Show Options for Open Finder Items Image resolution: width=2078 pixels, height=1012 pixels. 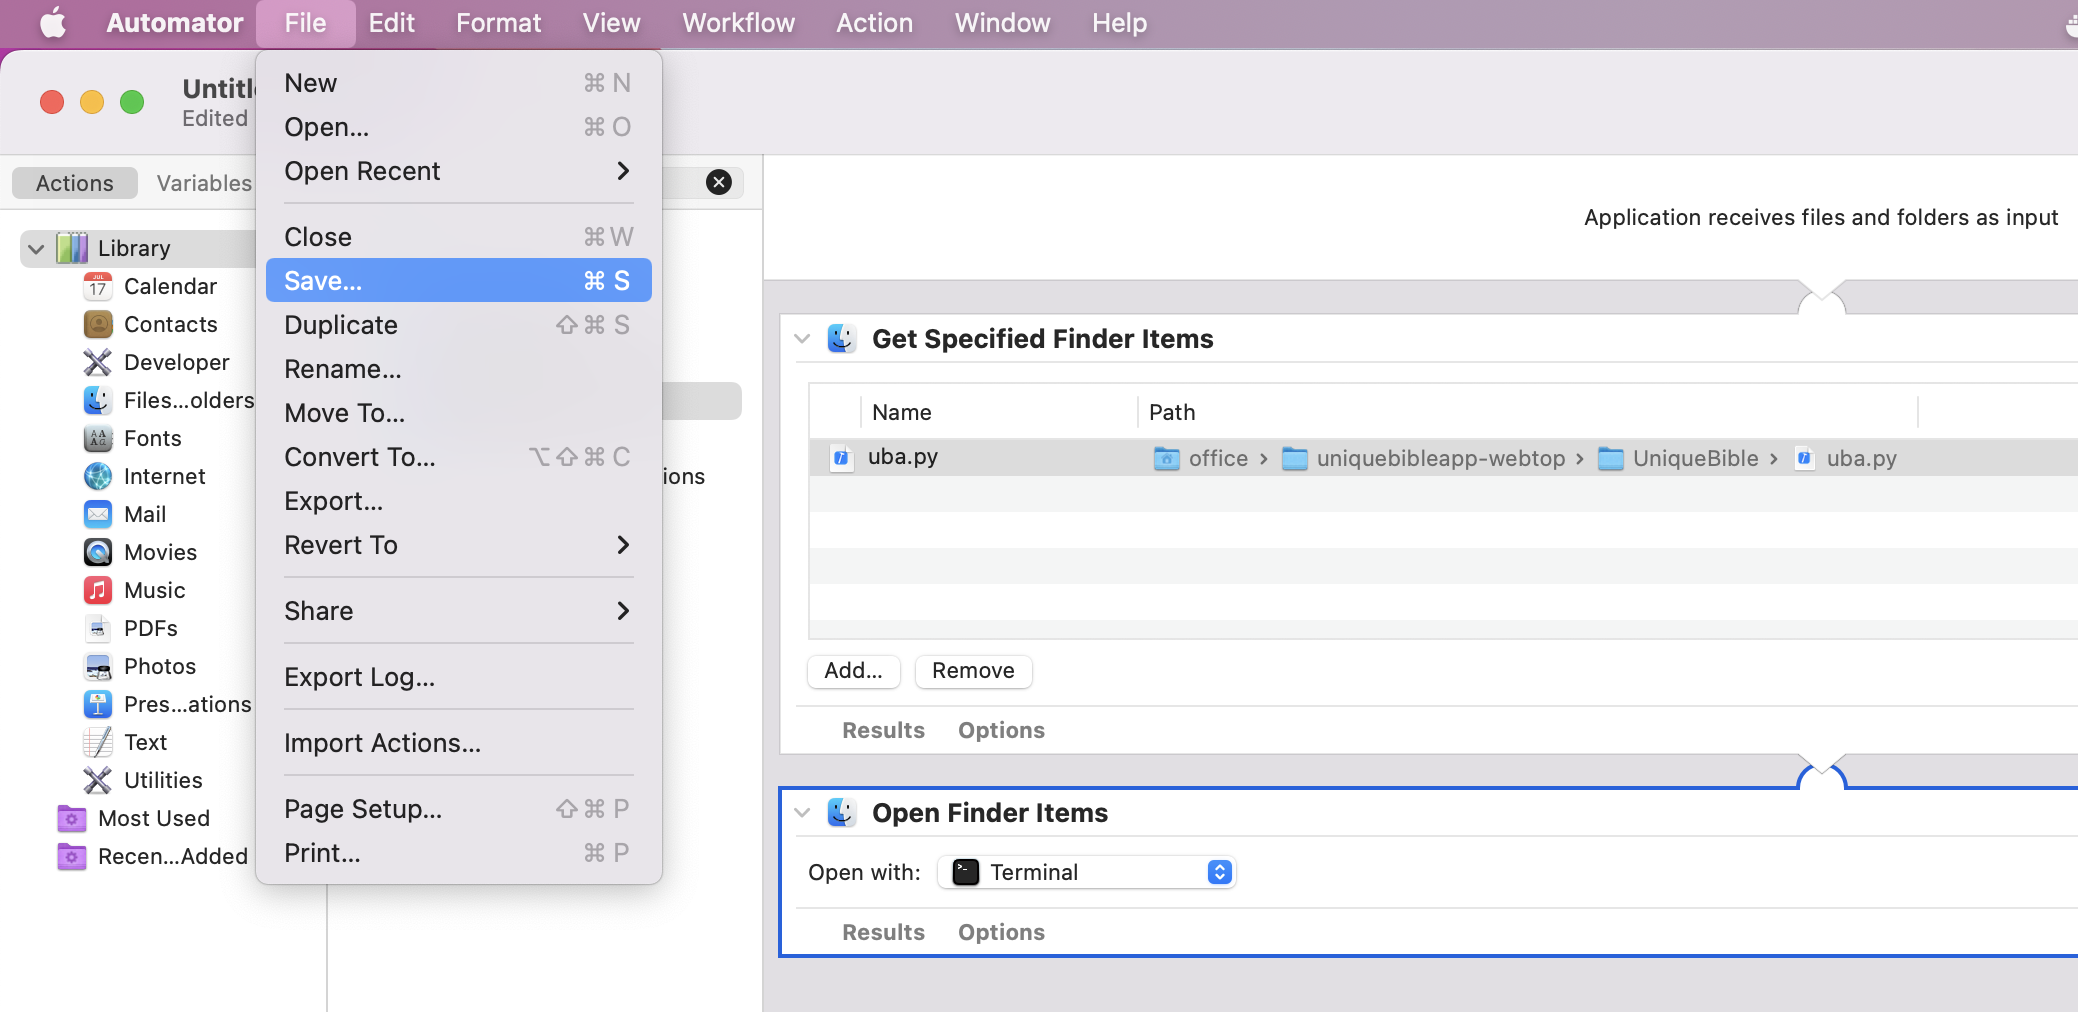coord(1001,932)
